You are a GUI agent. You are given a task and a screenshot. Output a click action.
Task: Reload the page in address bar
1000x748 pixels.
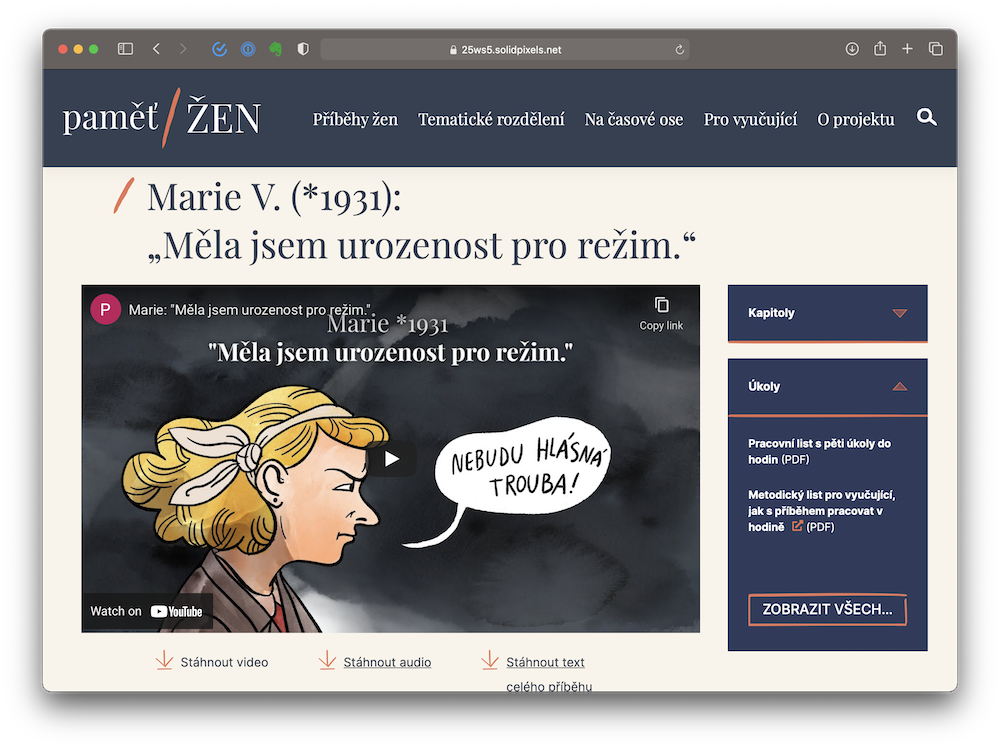680,49
